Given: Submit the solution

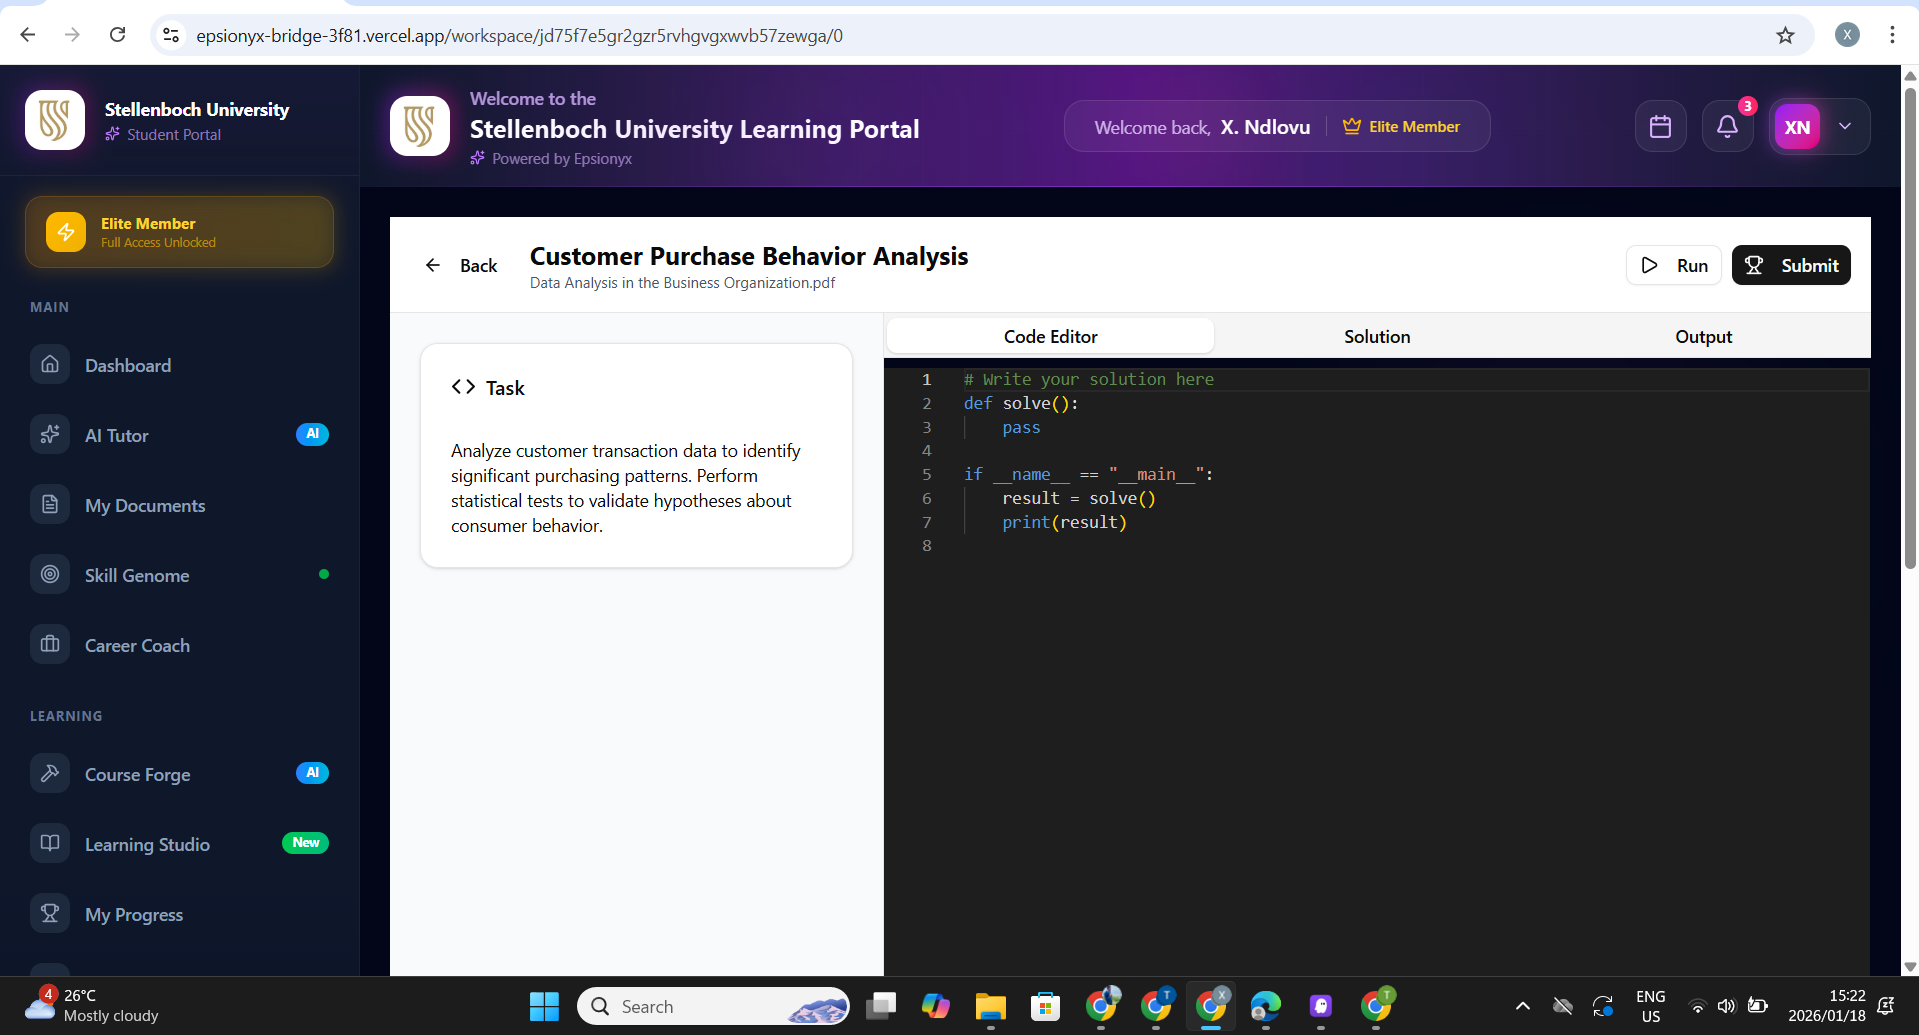Looking at the screenshot, I should pyautogui.click(x=1791, y=265).
